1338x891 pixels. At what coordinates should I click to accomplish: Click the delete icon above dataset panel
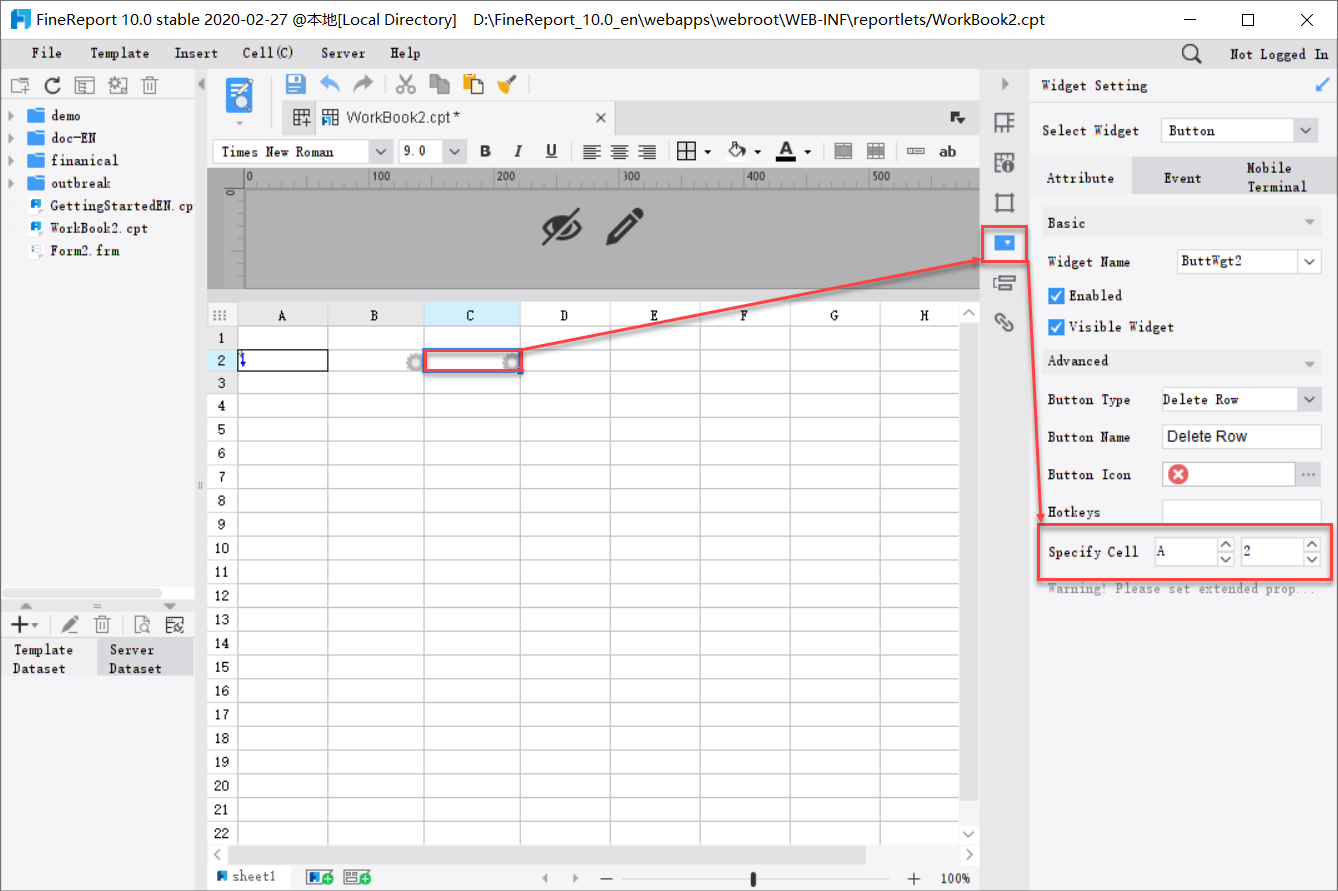pos(102,624)
